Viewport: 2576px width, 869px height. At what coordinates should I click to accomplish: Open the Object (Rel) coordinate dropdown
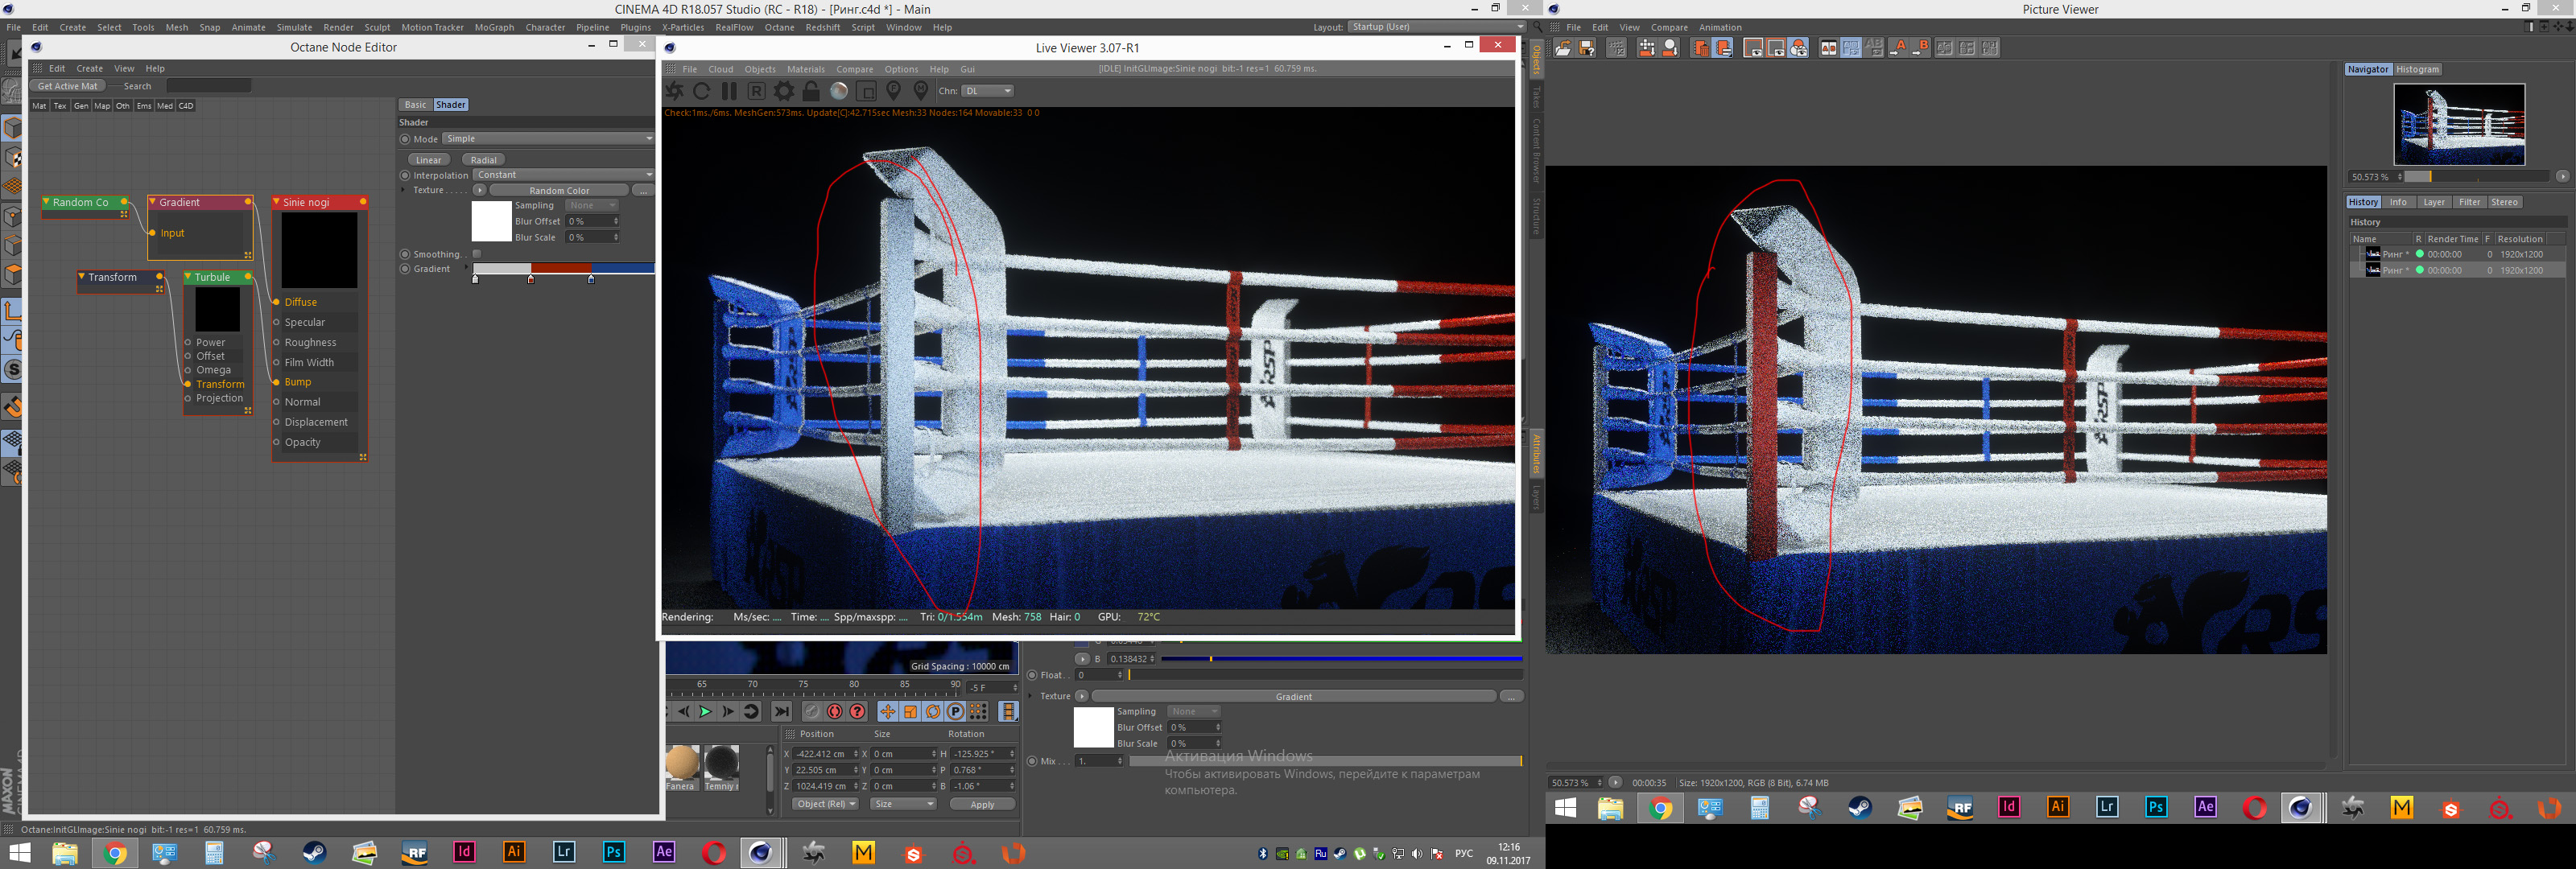pos(825,804)
